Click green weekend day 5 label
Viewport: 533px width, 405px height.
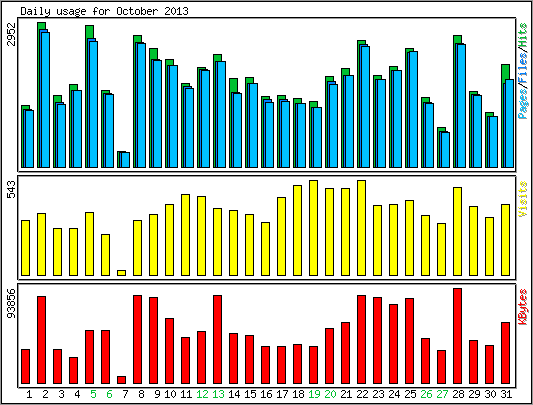tap(93, 394)
